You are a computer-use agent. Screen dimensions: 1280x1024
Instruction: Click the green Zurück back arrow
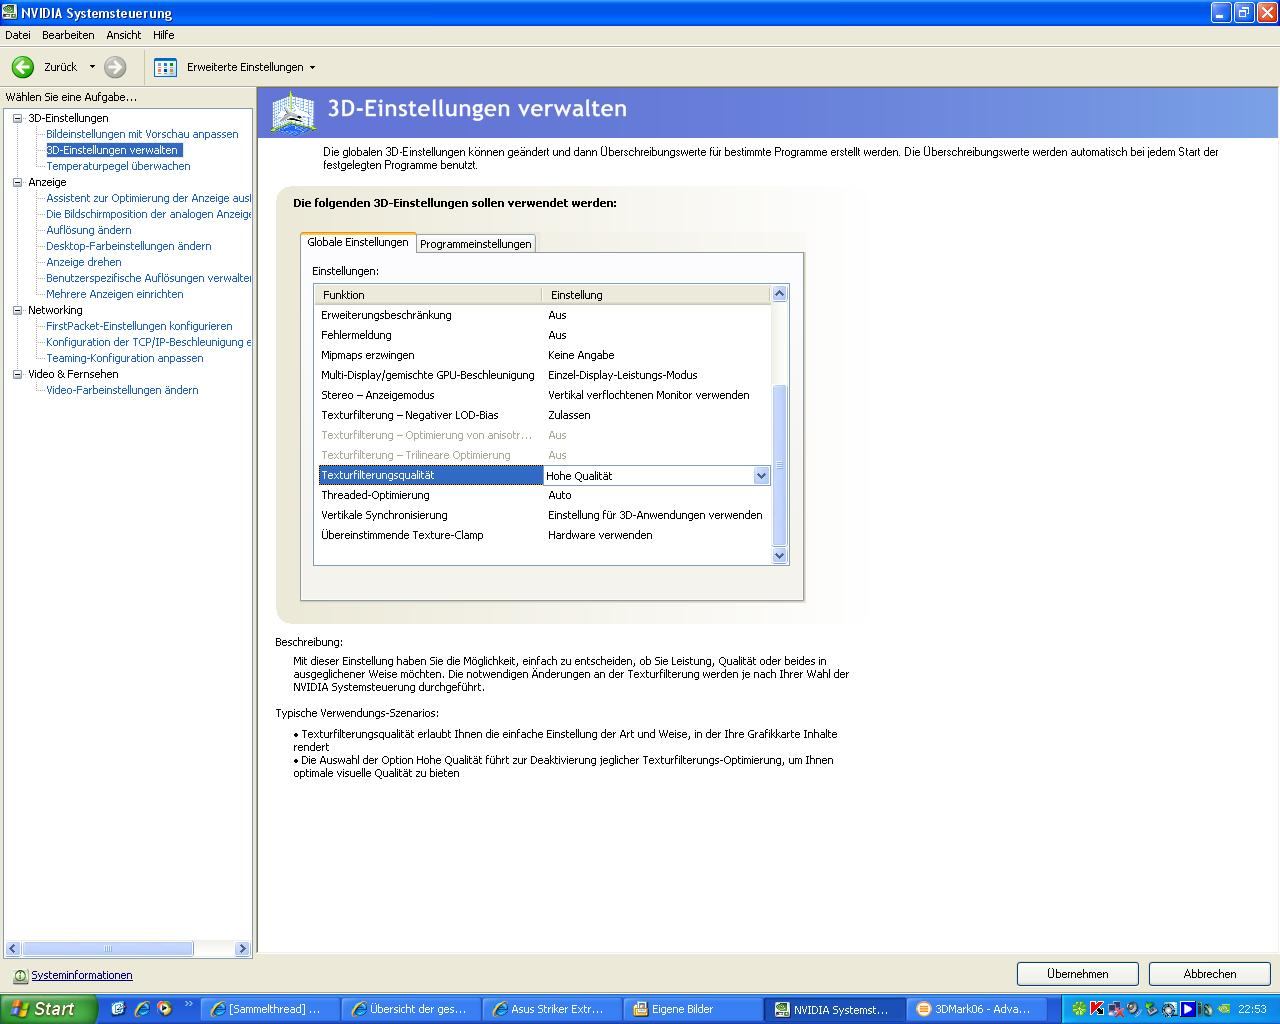click(x=22, y=67)
